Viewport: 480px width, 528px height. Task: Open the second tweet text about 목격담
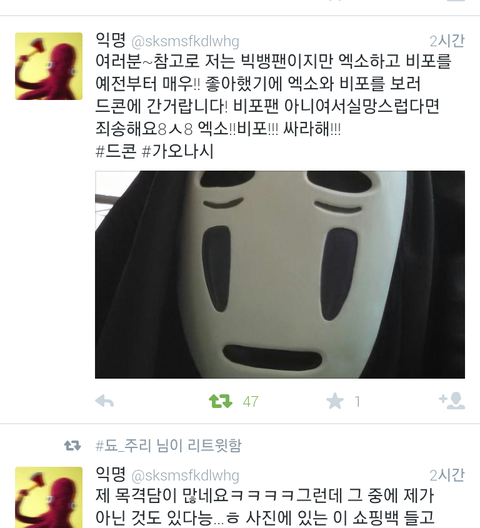[x=265, y=507]
